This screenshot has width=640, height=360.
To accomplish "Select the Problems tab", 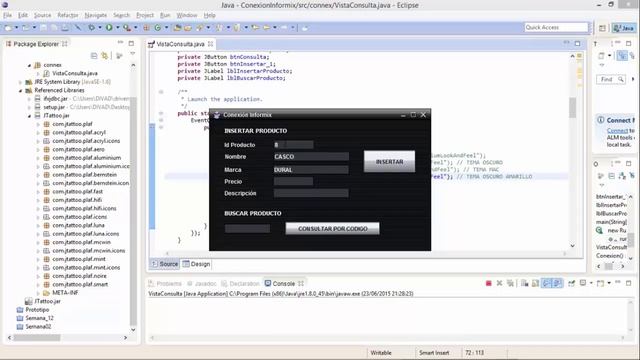I will pos(165,283).
